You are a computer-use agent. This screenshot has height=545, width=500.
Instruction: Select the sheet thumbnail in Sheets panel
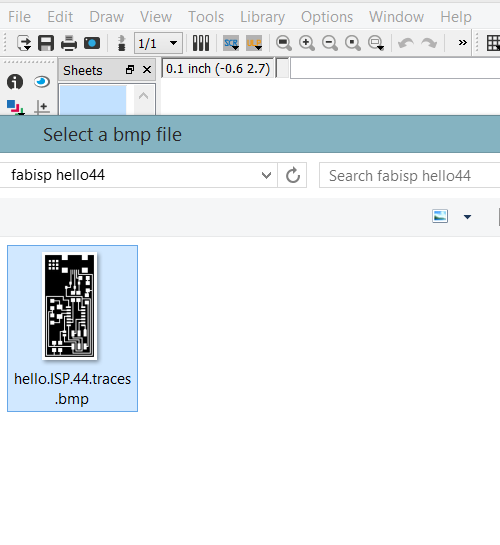[93, 100]
